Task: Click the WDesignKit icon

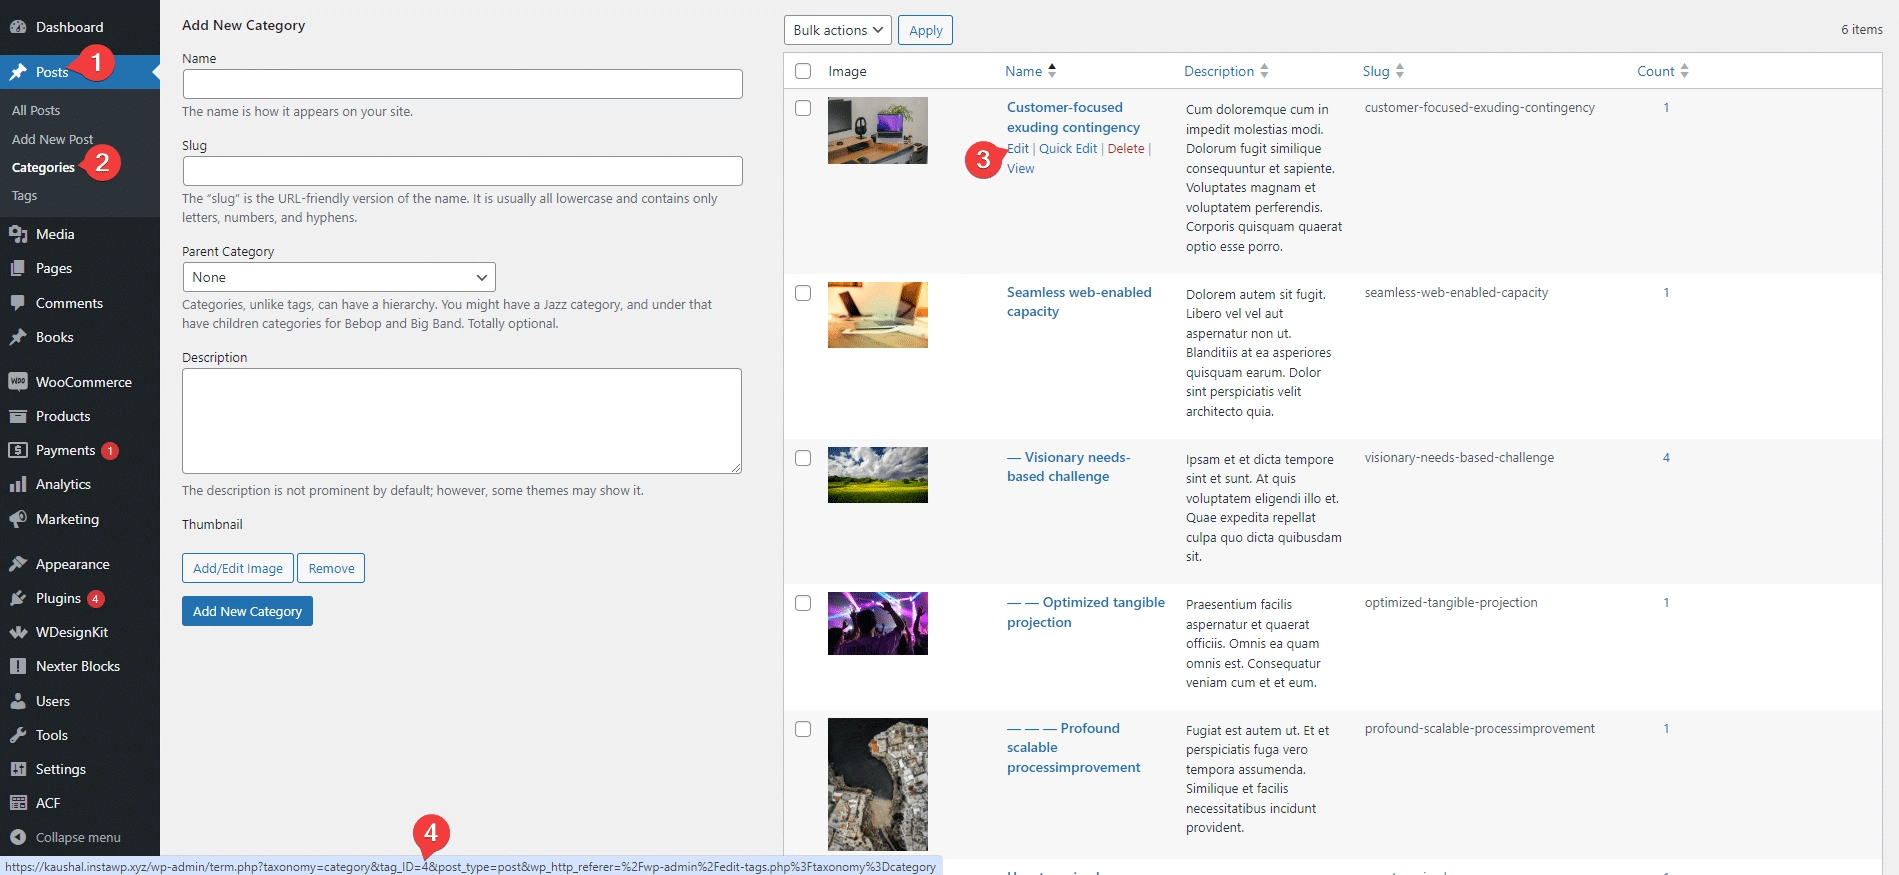Action: [18, 632]
